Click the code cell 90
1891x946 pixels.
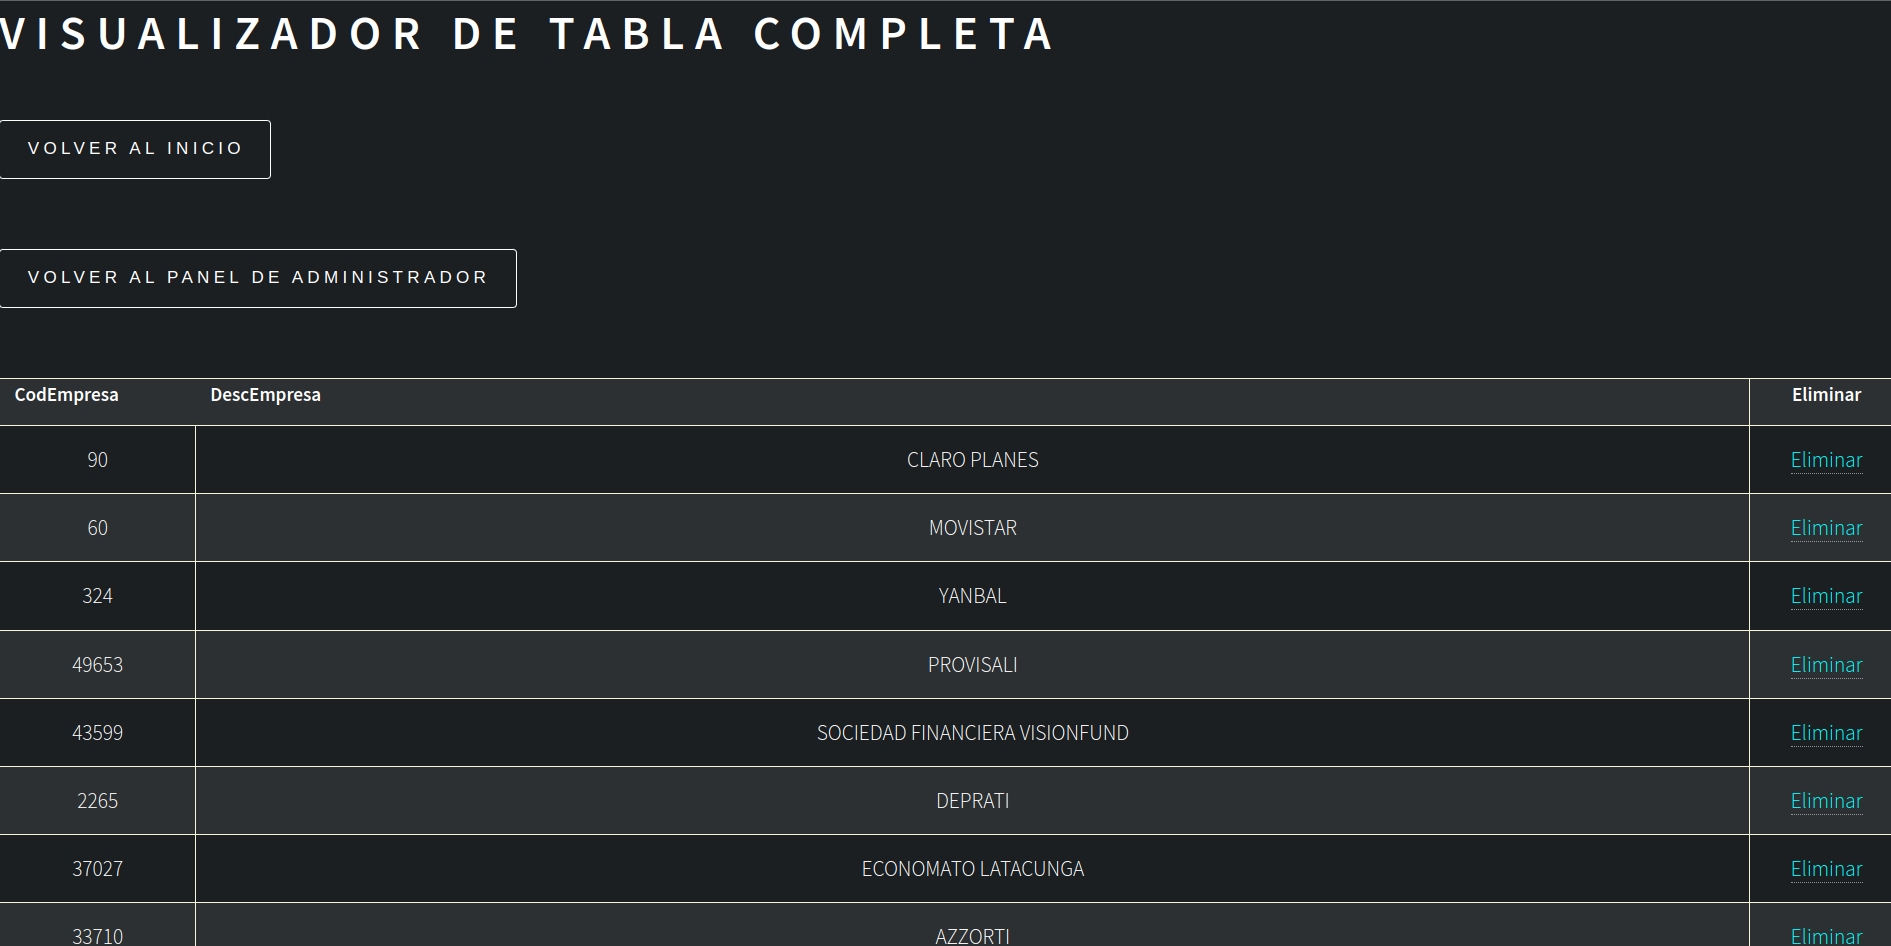click(x=97, y=460)
